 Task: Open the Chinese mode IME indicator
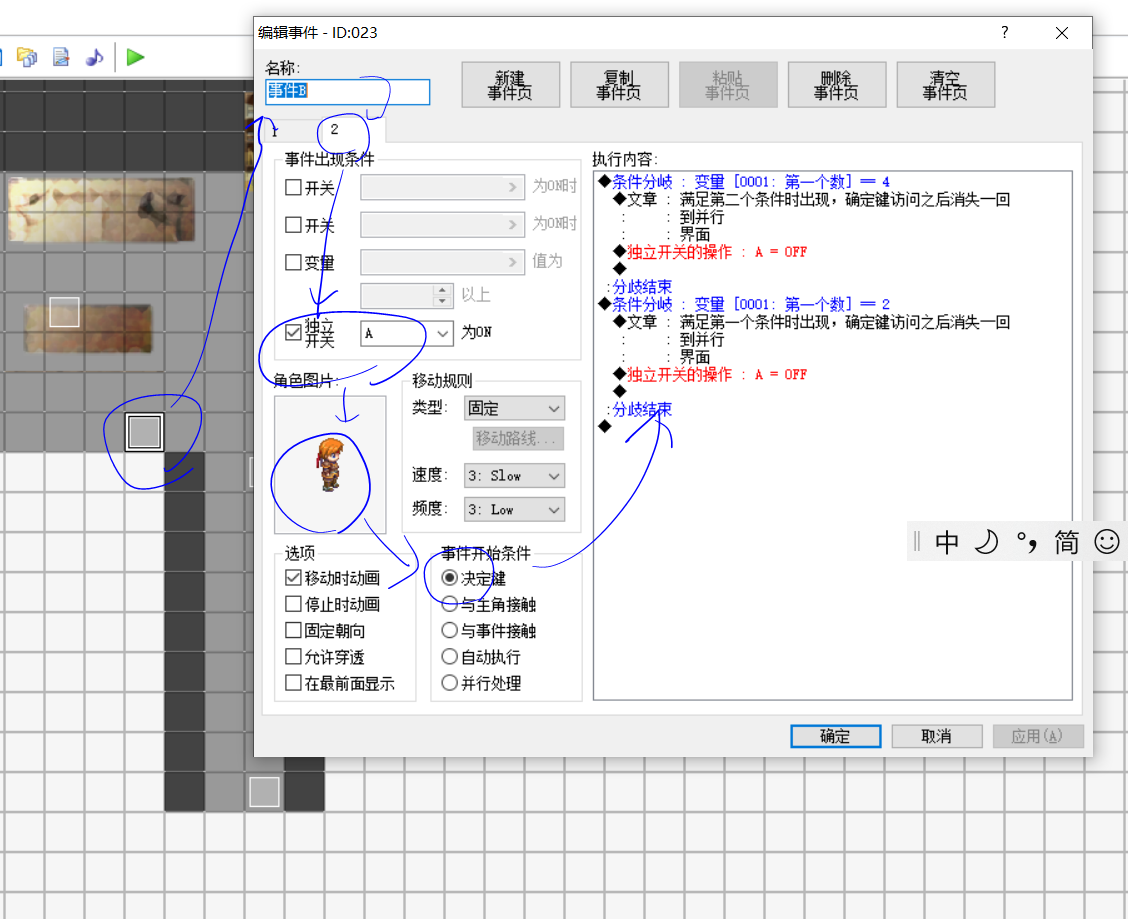point(947,542)
